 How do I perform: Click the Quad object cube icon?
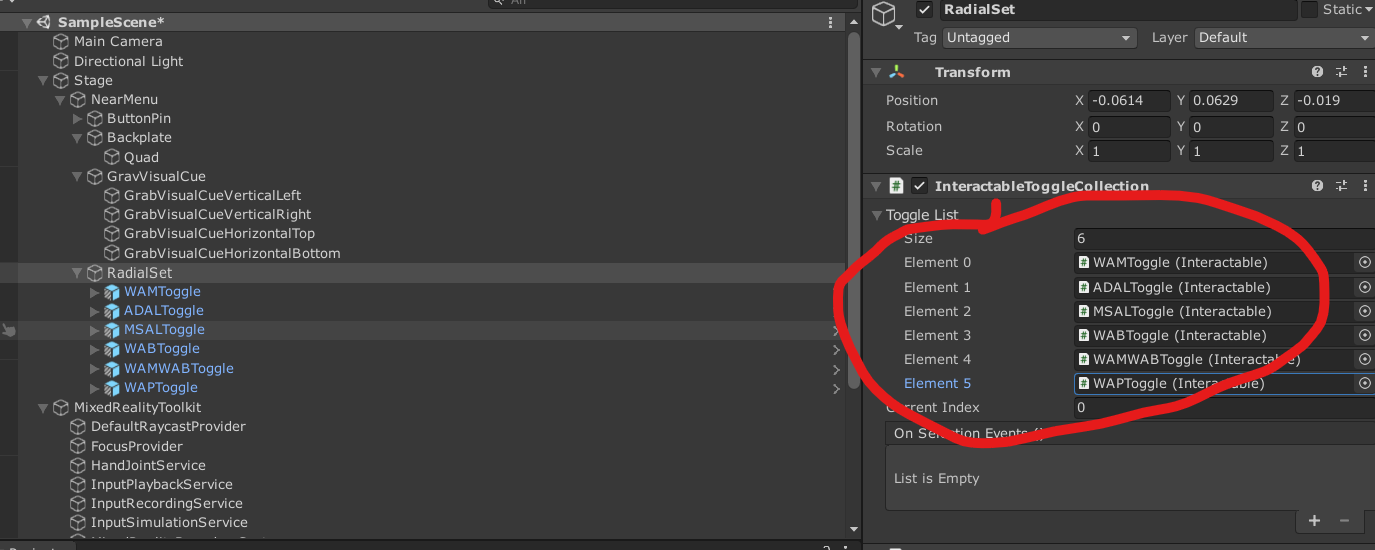tap(112, 157)
